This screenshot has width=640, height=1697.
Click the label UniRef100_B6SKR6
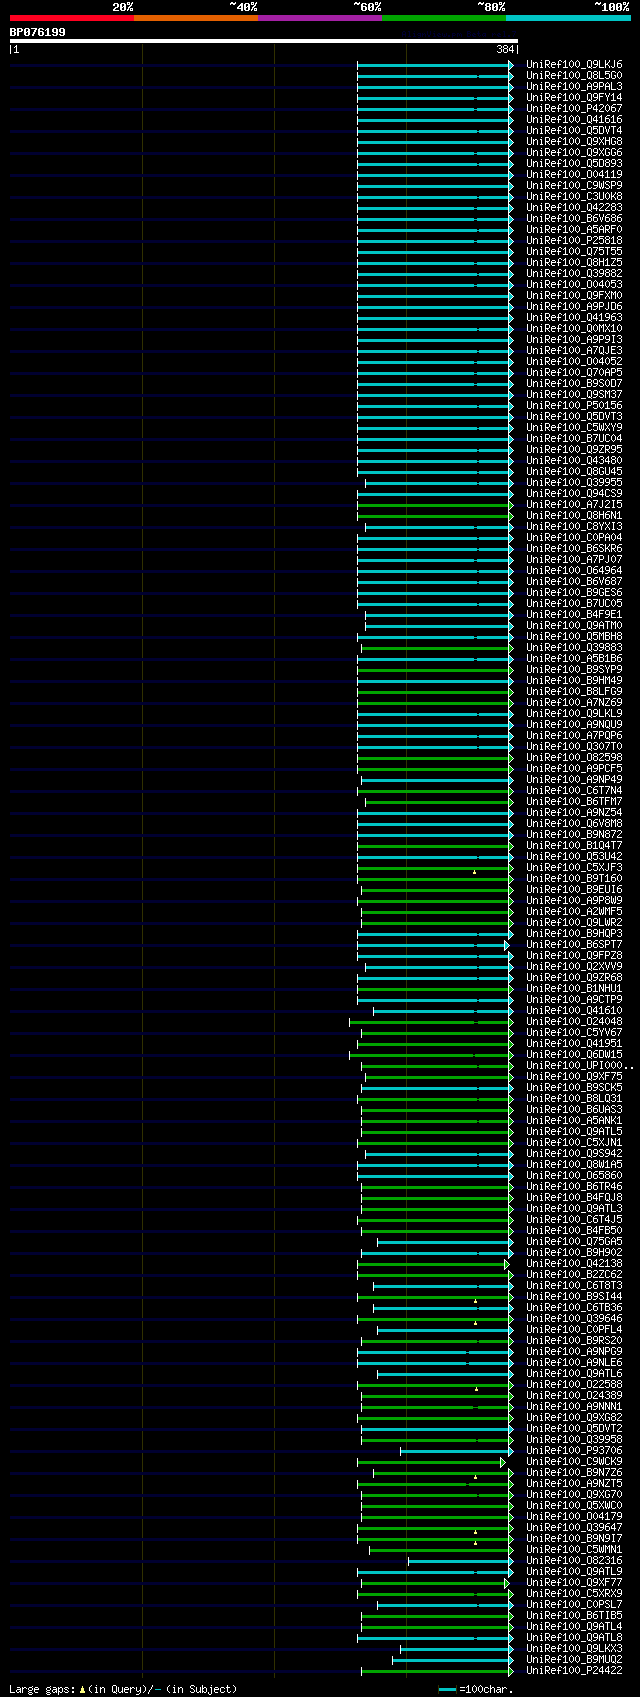pos(574,548)
